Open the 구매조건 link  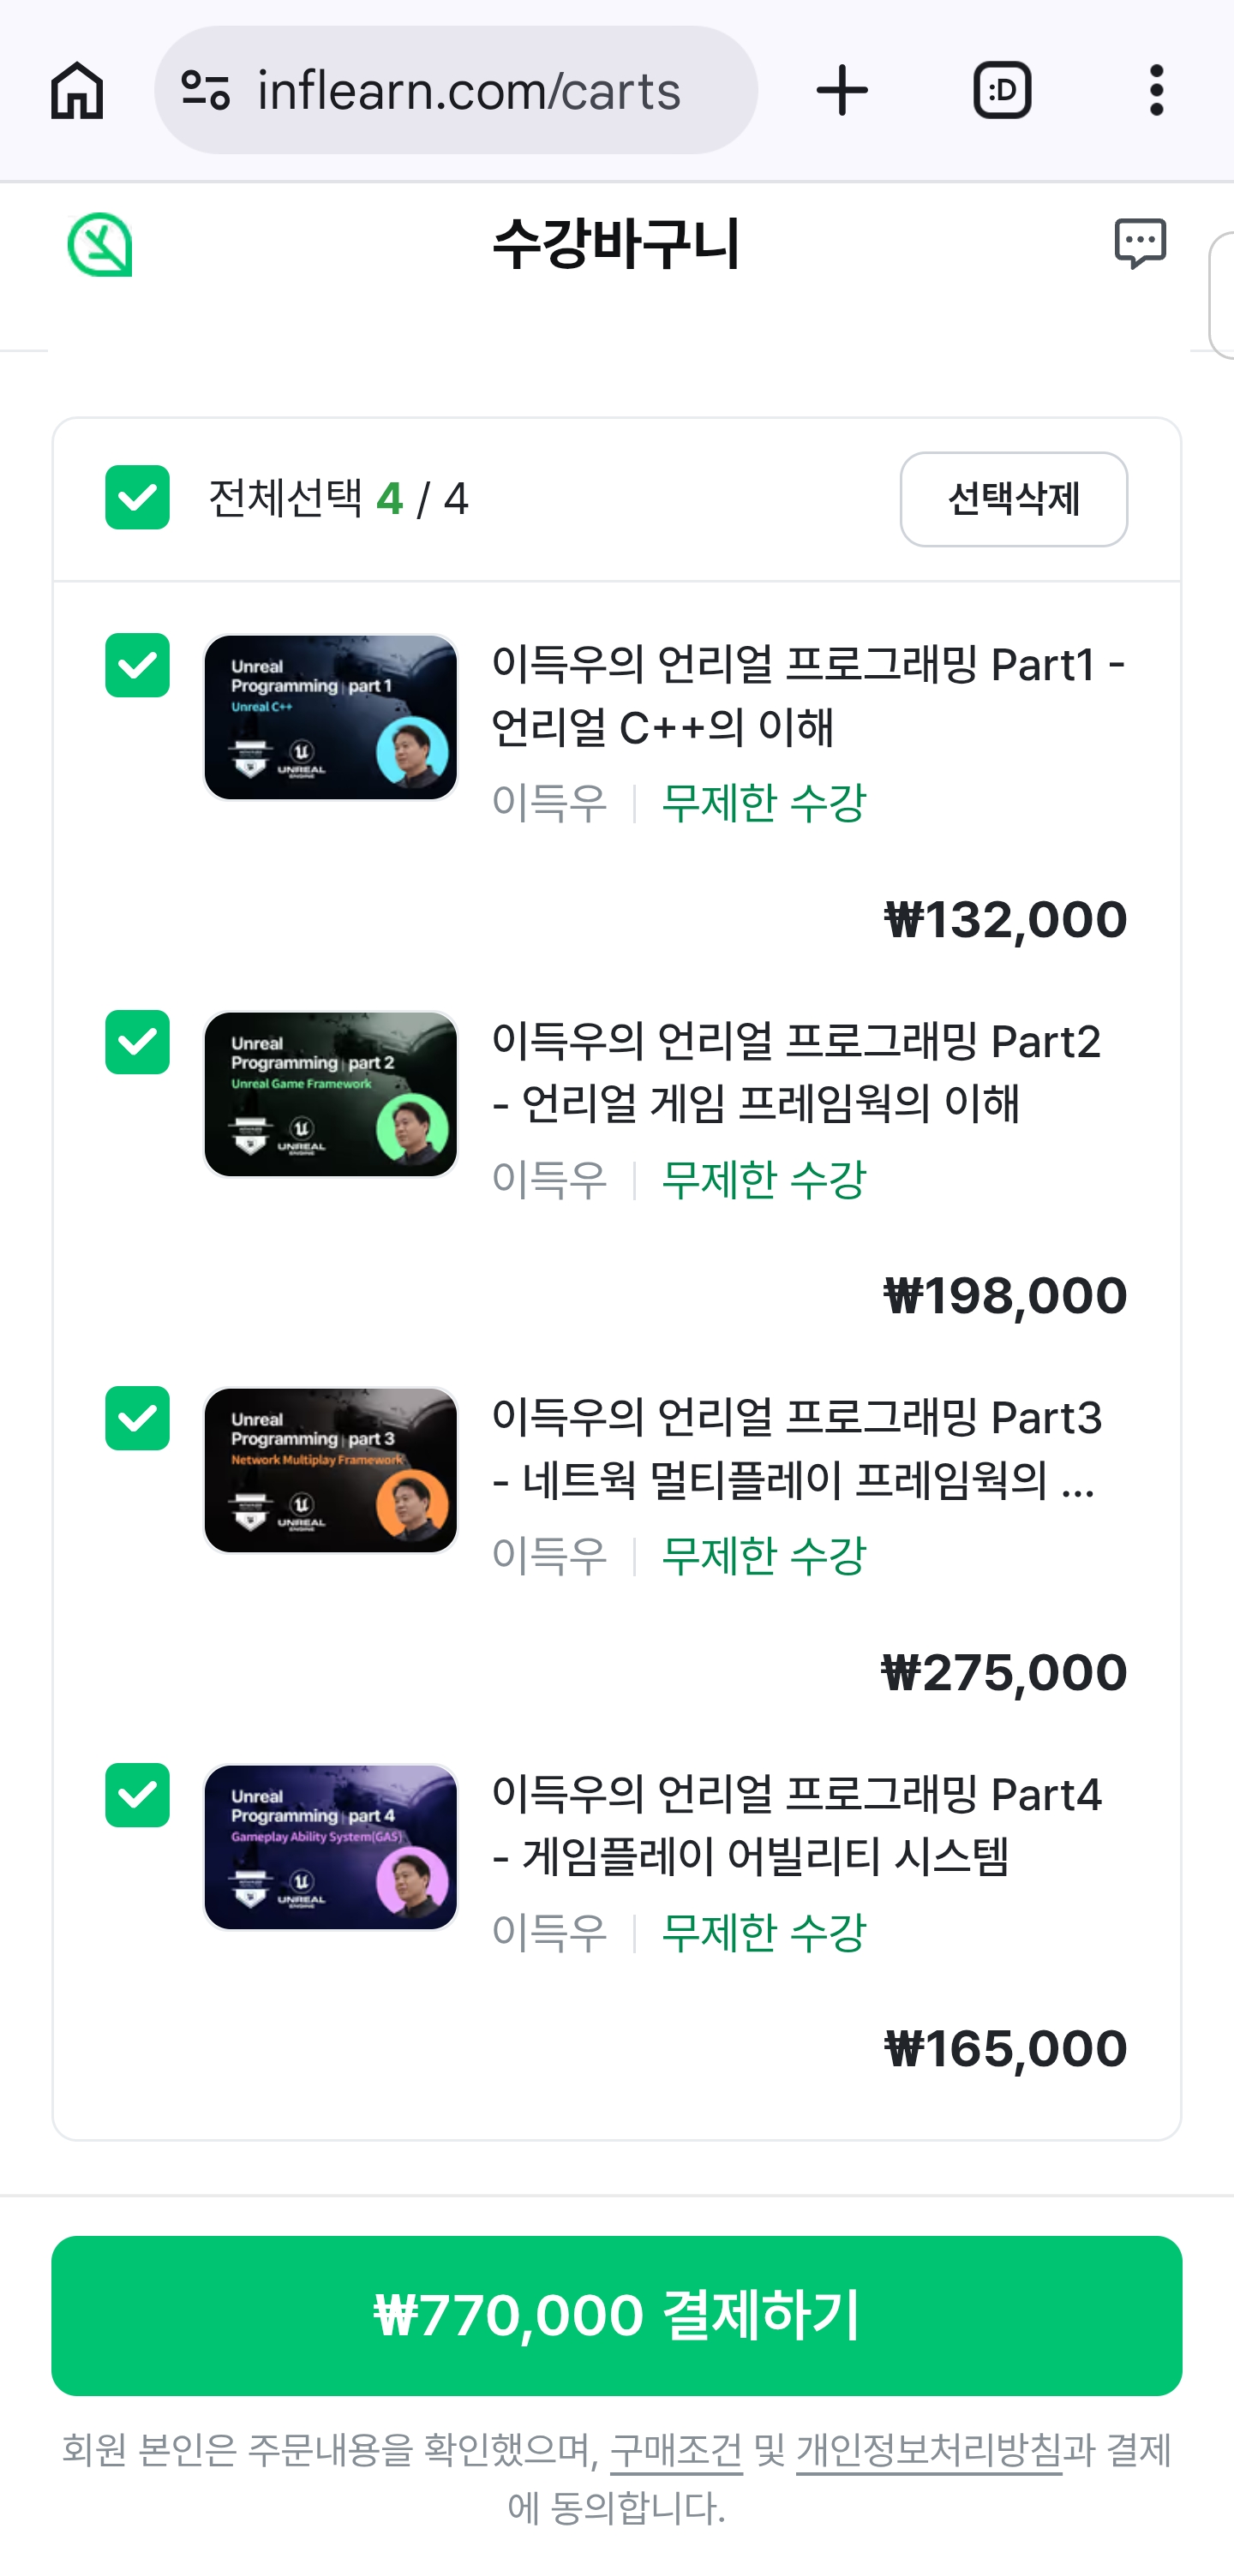[x=676, y=2451]
